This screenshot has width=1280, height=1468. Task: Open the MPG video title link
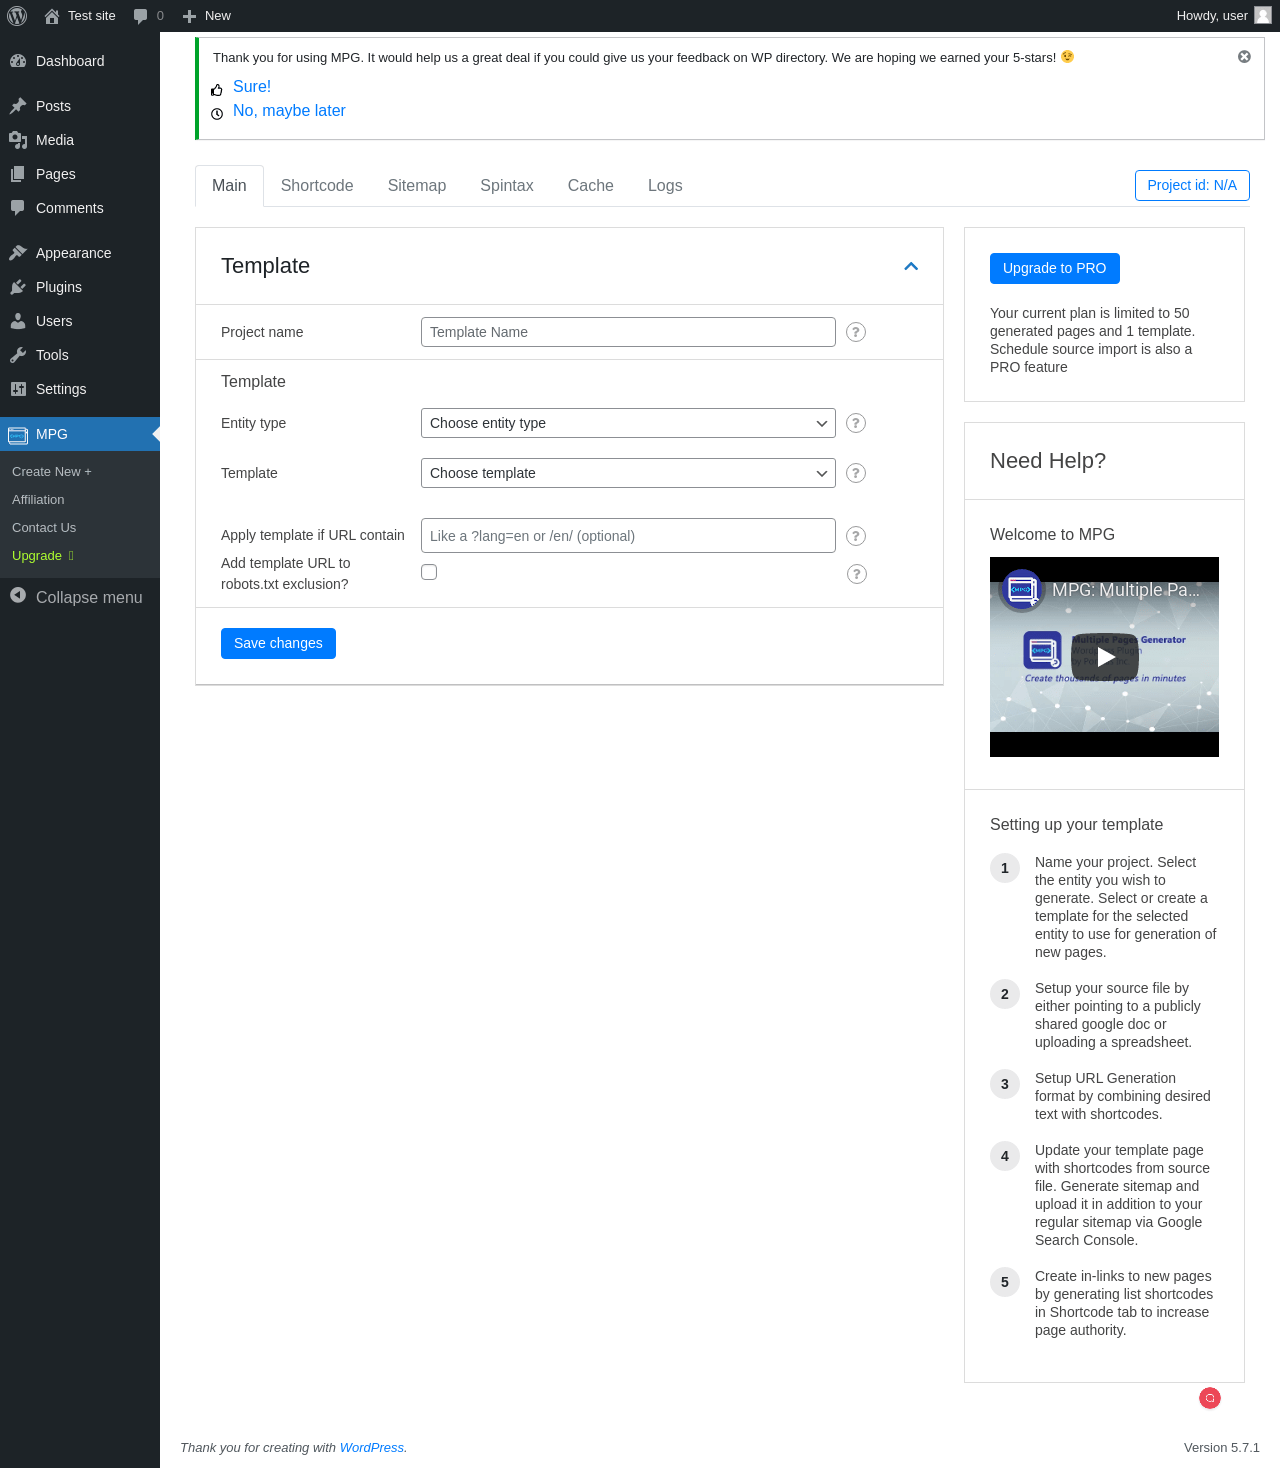[x=1126, y=590]
